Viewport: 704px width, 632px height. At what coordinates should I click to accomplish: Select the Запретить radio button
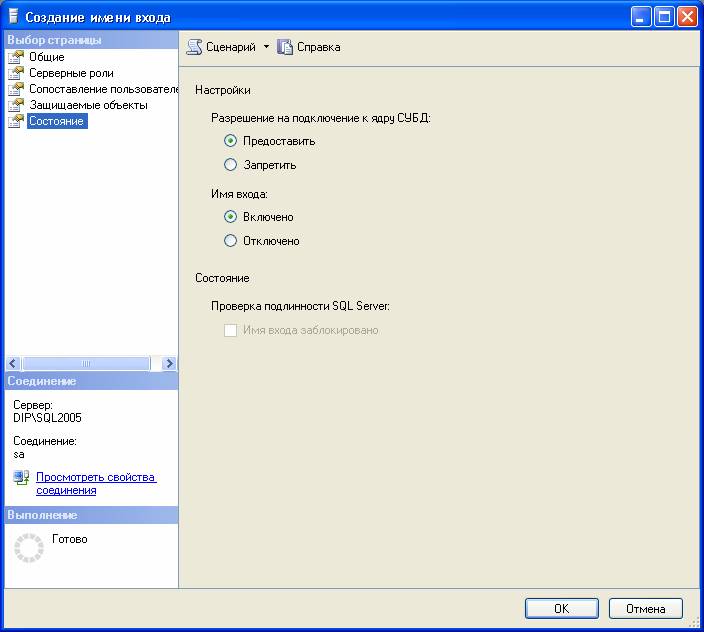pos(231,165)
